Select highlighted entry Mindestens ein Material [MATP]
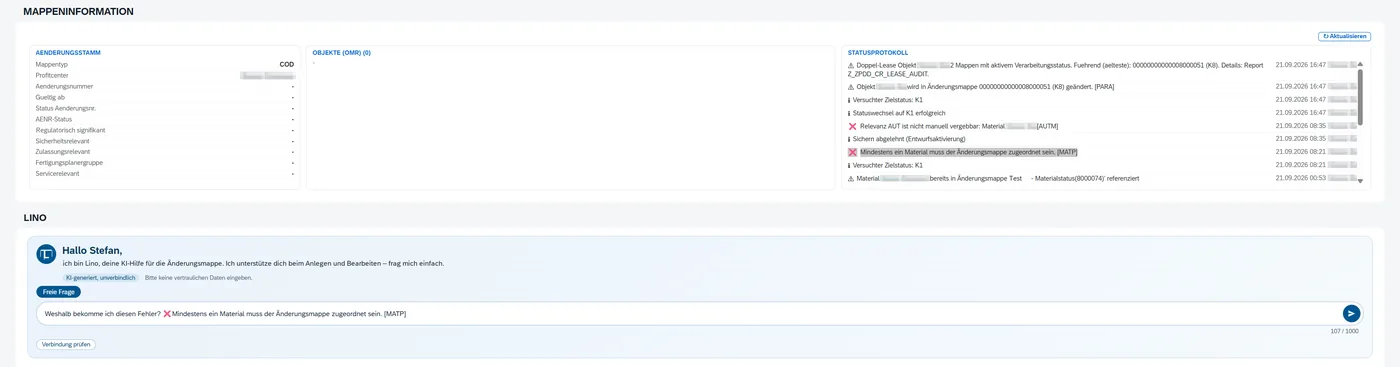 [968, 152]
